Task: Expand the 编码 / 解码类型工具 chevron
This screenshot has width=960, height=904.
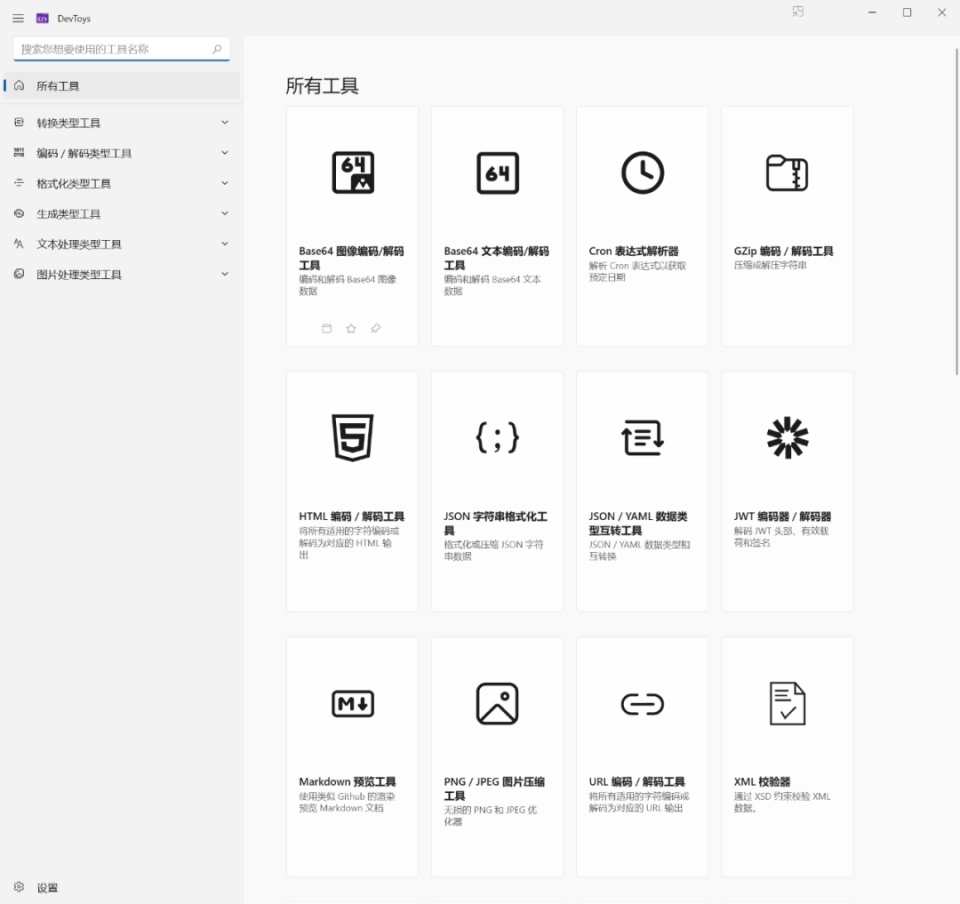Action: [x=225, y=153]
